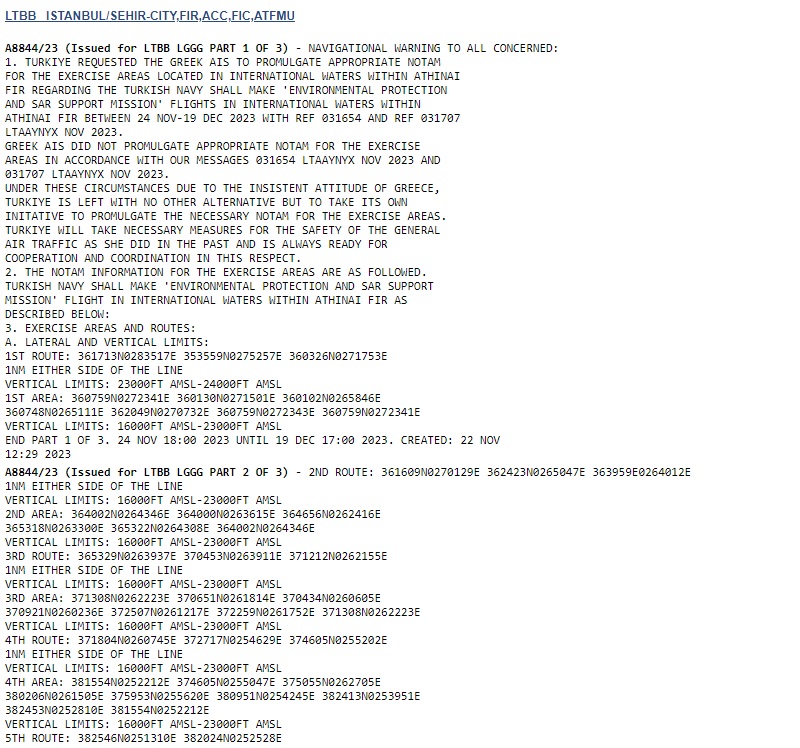Open the LTBB ISTANBUL/SEHIR-CITY,FIR,ACC,FIC,ATFMU link
This screenshot has width=800, height=748.
coord(149,16)
